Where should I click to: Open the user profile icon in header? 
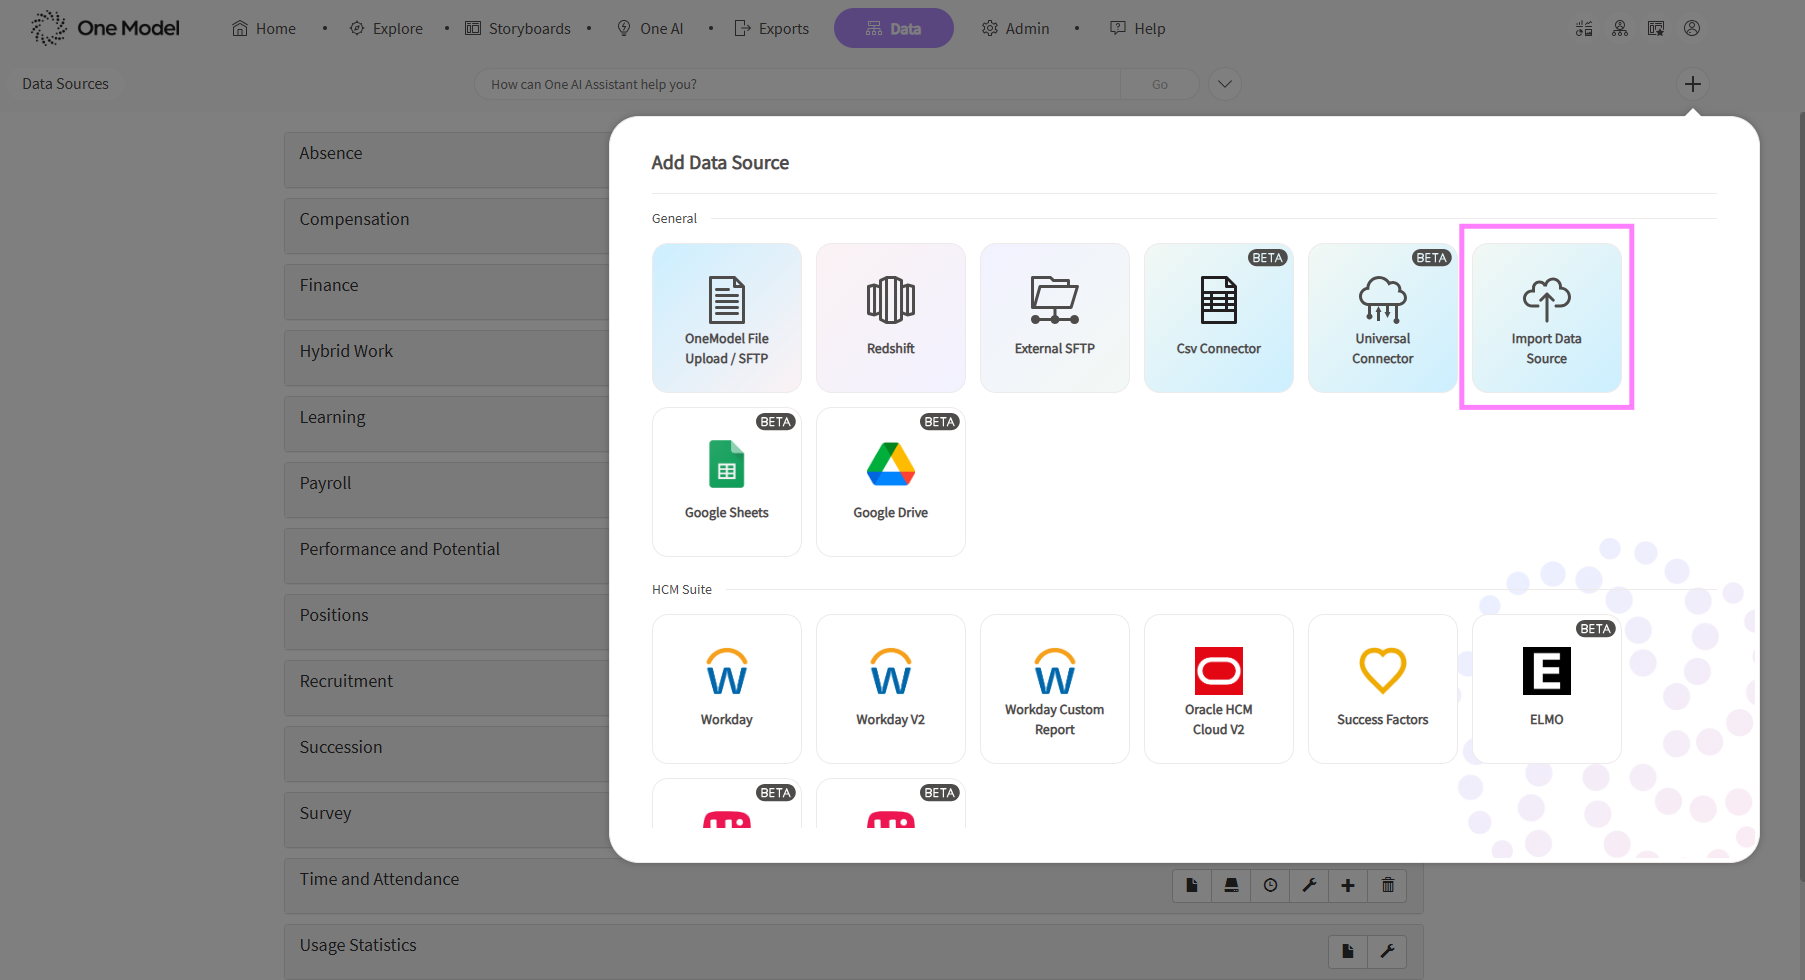pos(1691,28)
